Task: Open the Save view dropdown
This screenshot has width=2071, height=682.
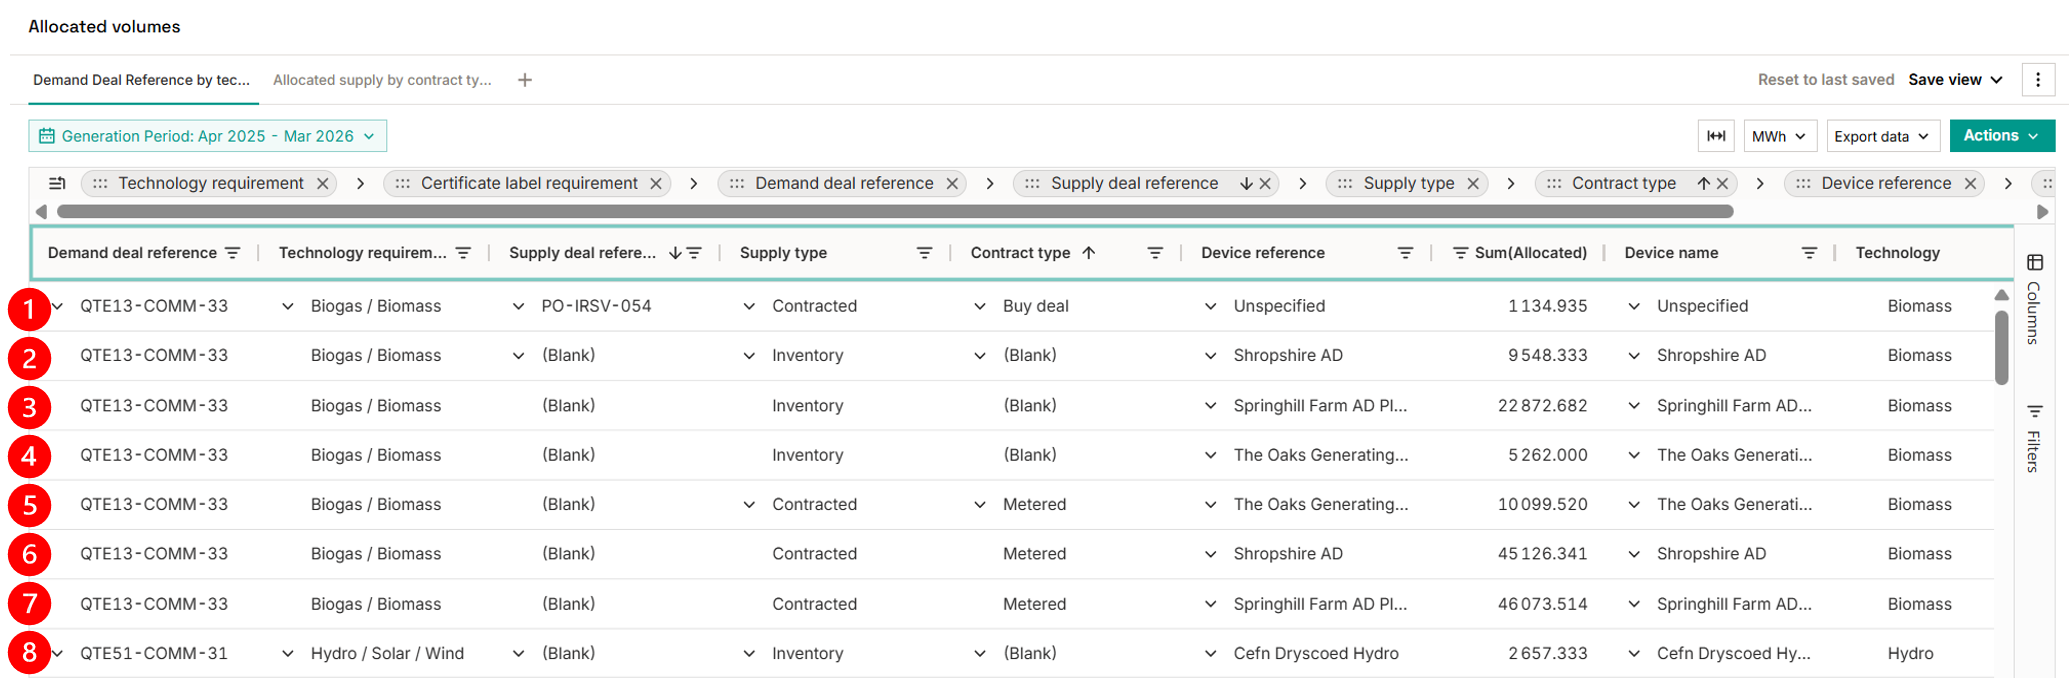Action: click(x=1955, y=80)
